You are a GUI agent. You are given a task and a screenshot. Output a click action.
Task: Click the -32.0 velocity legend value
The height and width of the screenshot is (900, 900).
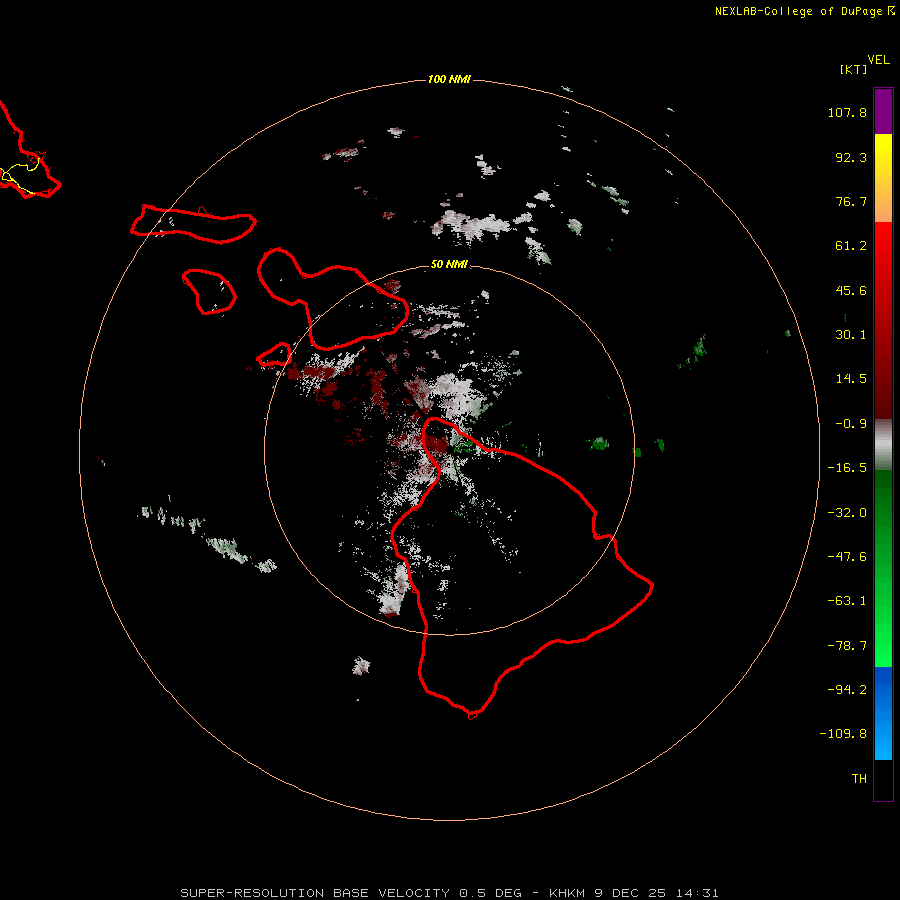click(847, 513)
